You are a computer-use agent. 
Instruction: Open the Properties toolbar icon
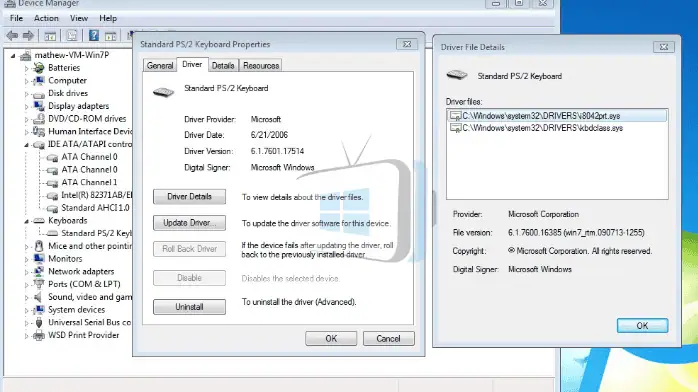coord(72,36)
